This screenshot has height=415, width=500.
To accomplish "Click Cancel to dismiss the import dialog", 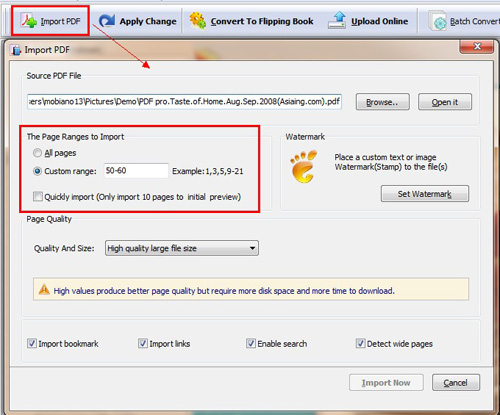I will pos(456,382).
